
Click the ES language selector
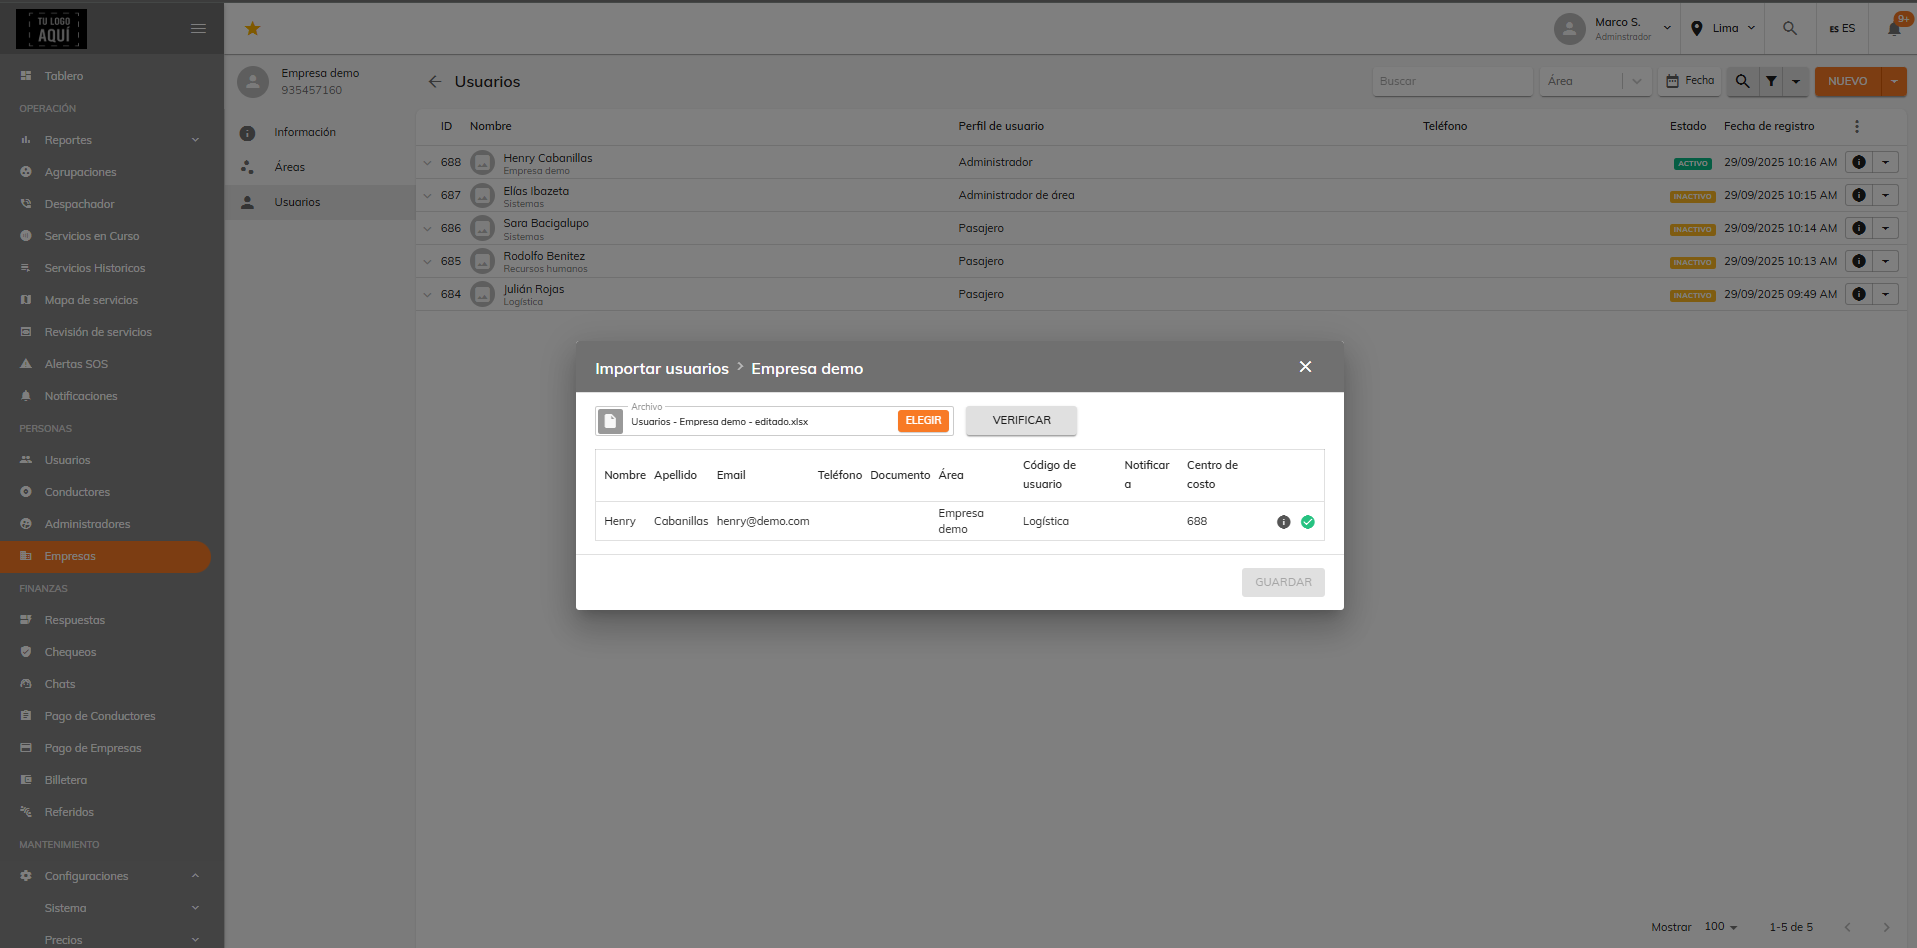pos(1842,28)
